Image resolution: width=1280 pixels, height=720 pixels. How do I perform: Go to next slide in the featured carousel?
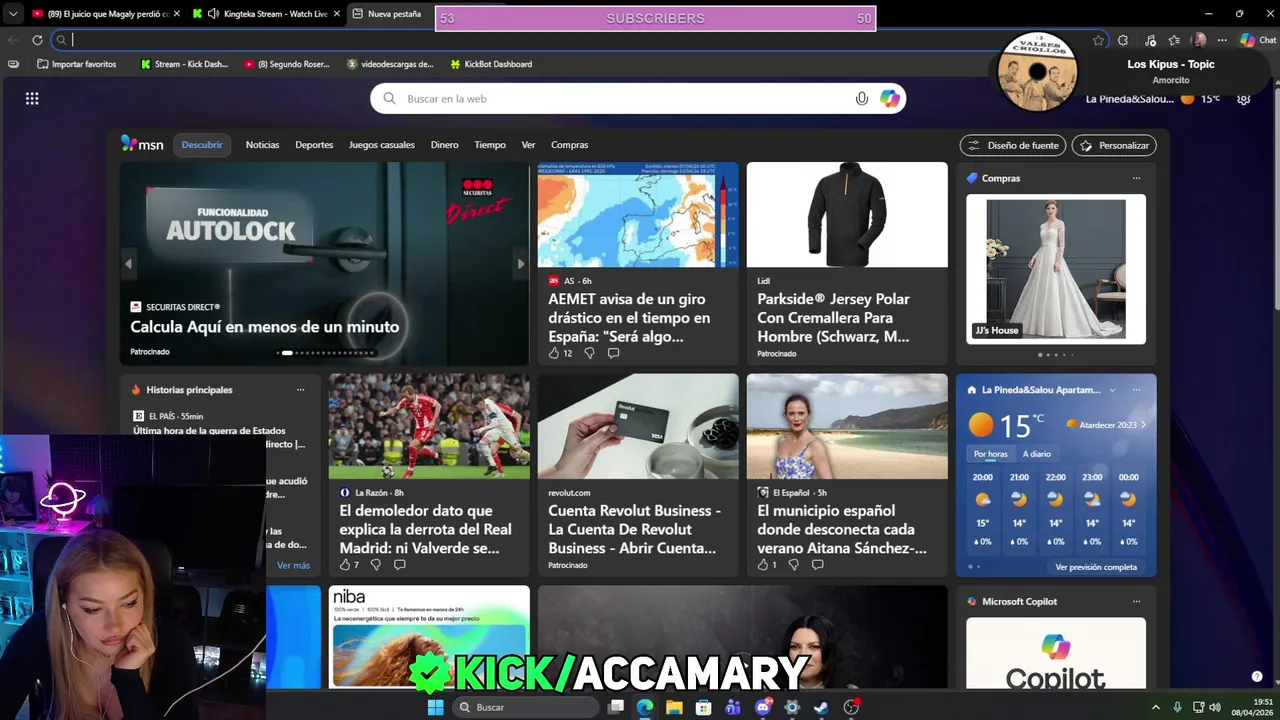point(520,264)
